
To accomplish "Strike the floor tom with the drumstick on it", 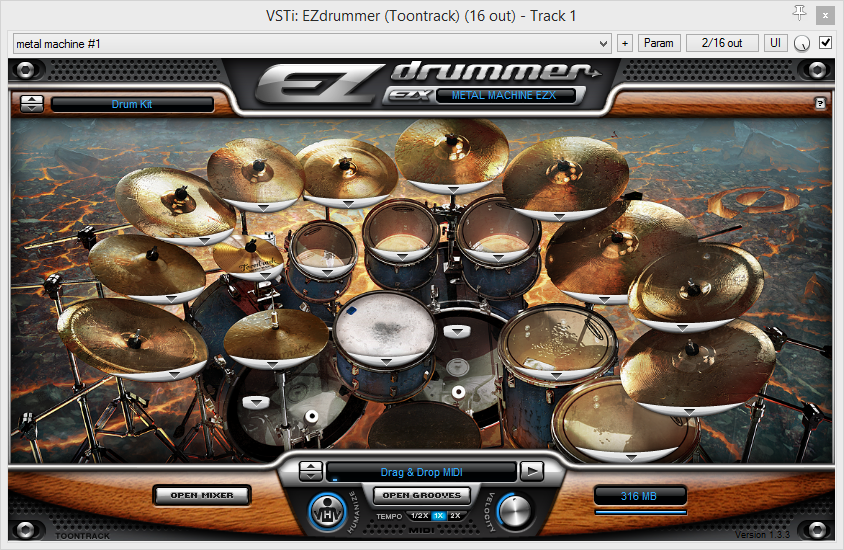I will click(558, 340).
